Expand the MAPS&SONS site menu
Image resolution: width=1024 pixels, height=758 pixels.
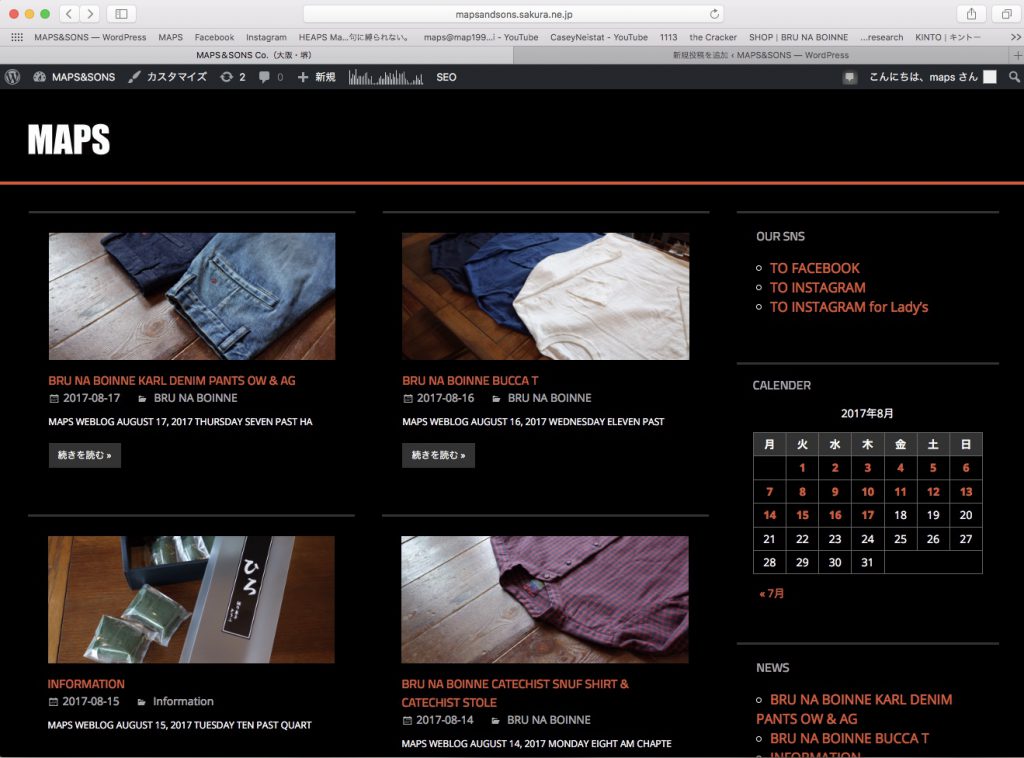74,77
